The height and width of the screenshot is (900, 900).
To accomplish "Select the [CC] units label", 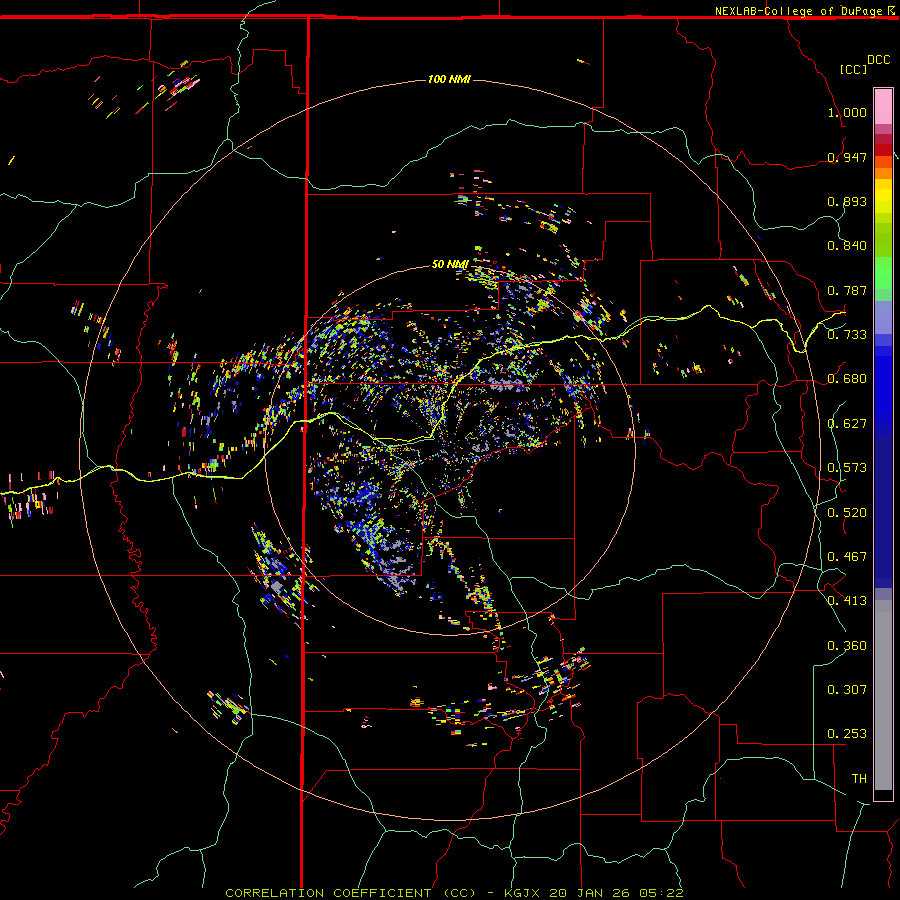I will pos(853,69).
